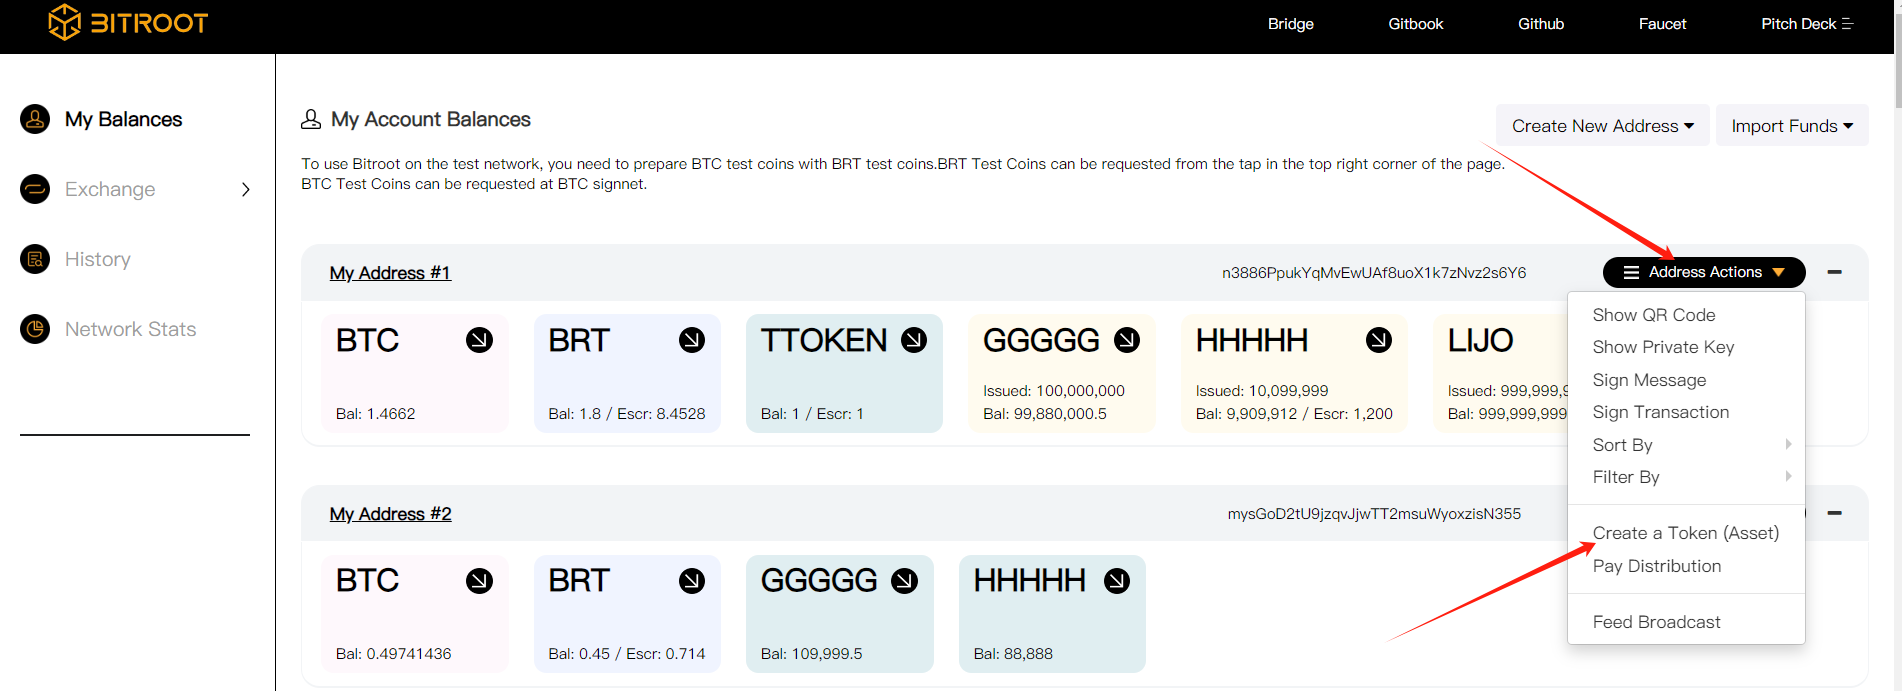Viewport: 1902px width, 691px height.
Task: Click the arrow icon on Address #1 BTC card
Action: pos(479,340)
